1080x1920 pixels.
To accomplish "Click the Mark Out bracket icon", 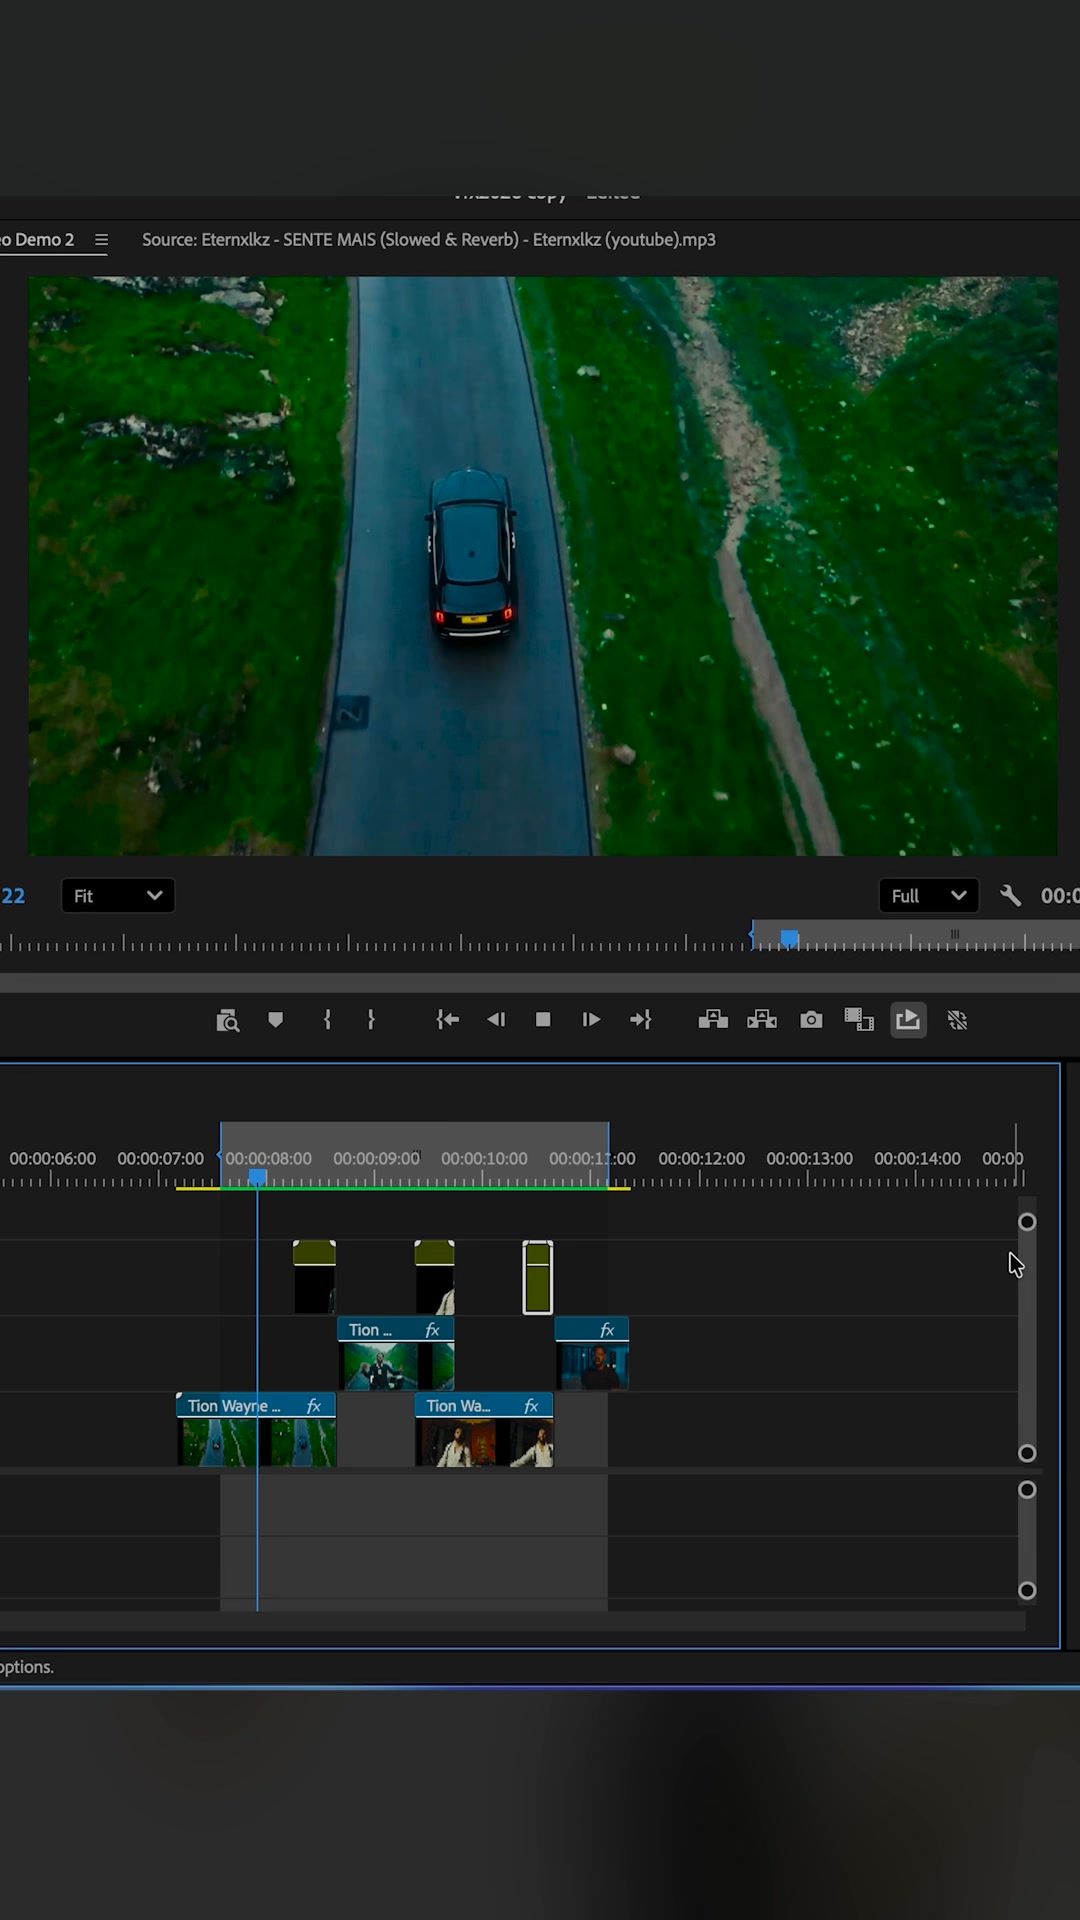I will [x=371, y=1020].
